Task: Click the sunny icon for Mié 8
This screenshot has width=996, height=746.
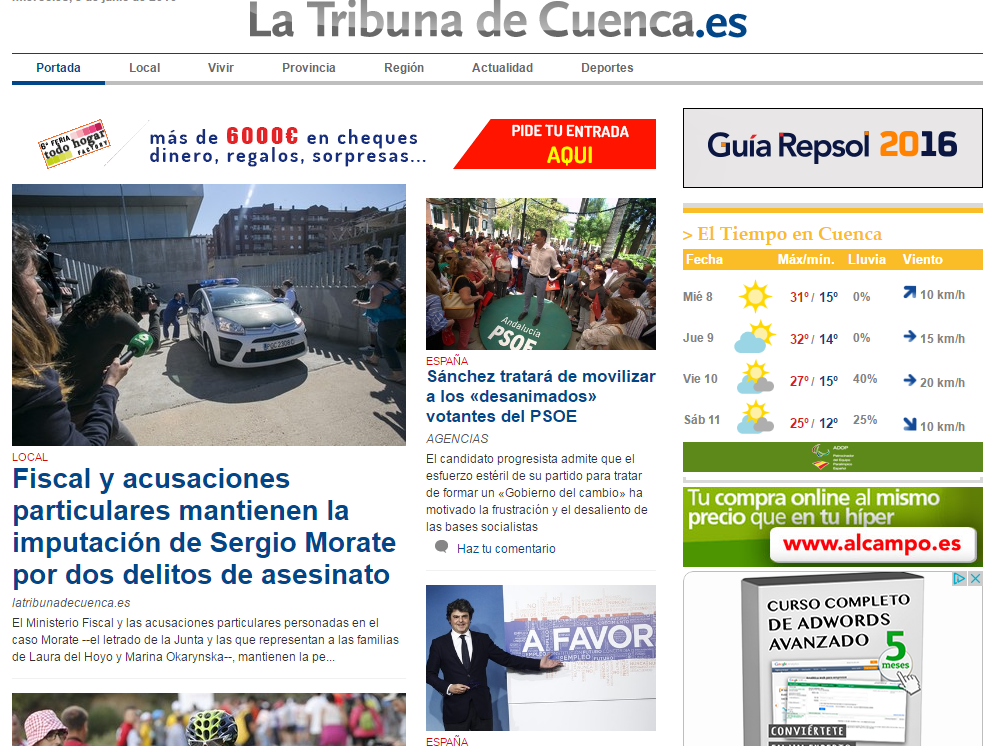Action: pos(755,296)
